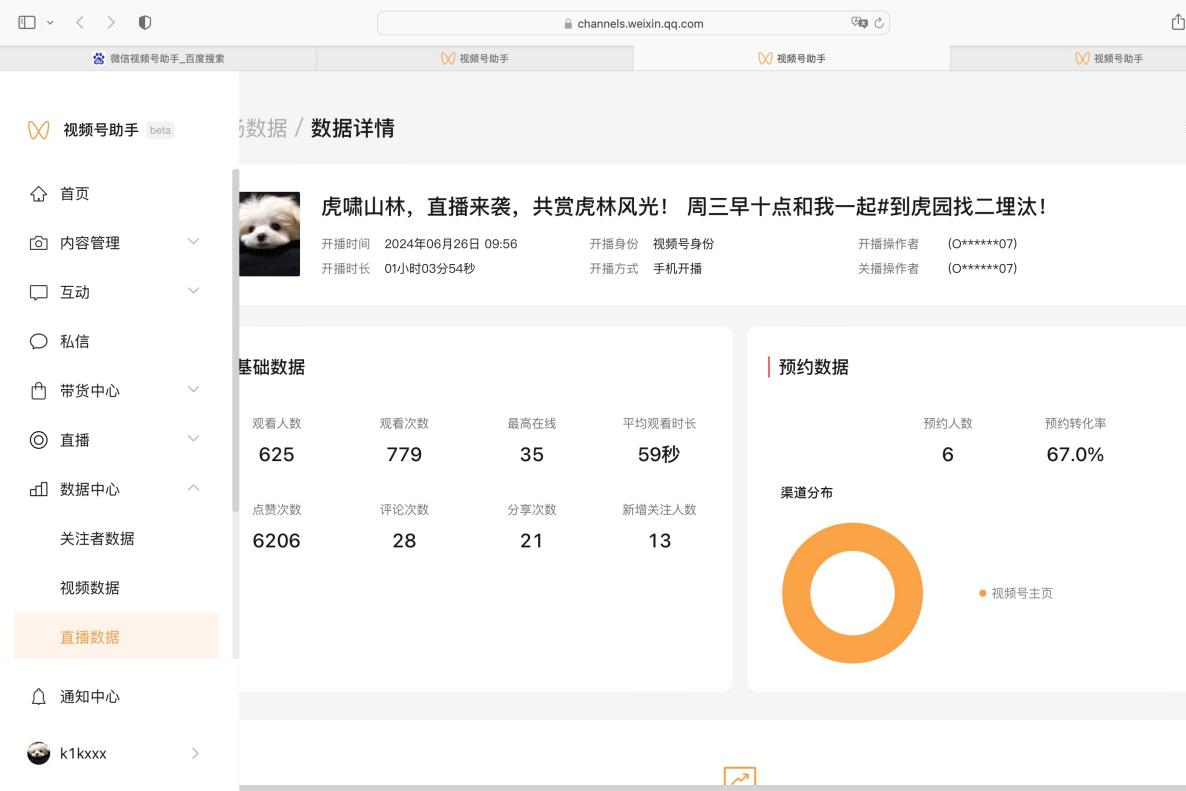Switch to the 微信视频号助手_百度搜索 tab
This screenshot has height=791, width=1186.
click(x=158, y=59)
